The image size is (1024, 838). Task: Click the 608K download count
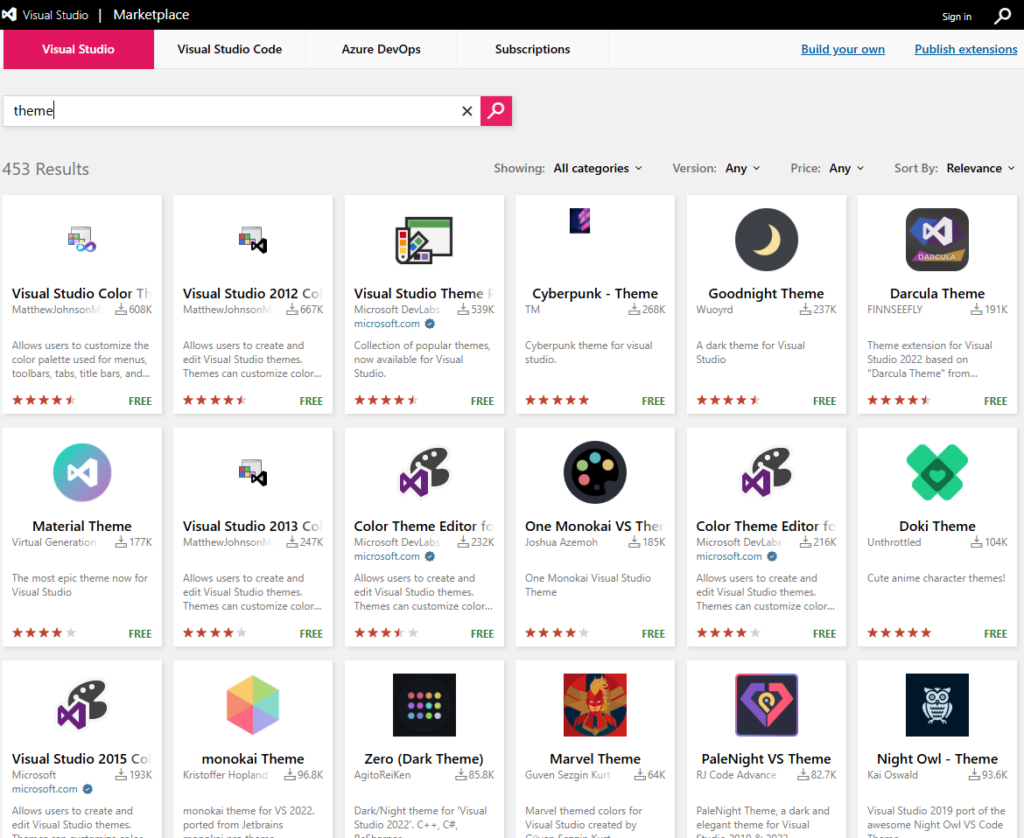[x=134, y=310]
